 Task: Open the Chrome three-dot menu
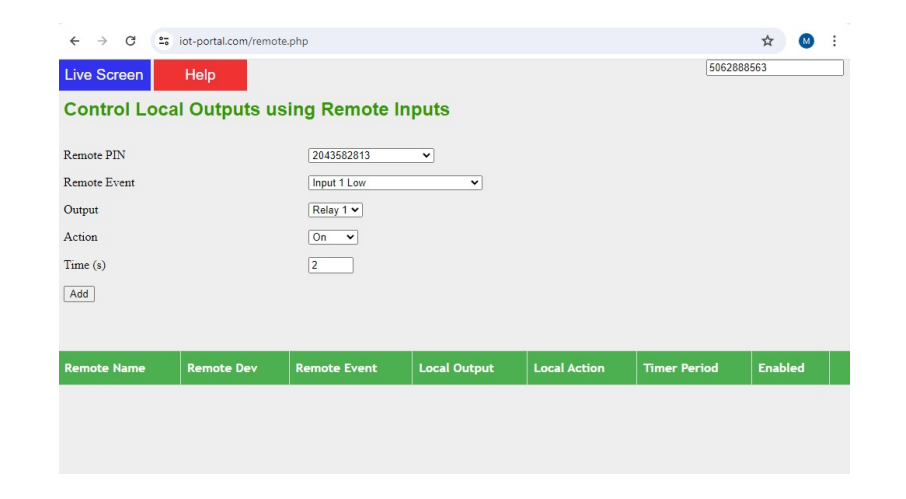point(834,41)
